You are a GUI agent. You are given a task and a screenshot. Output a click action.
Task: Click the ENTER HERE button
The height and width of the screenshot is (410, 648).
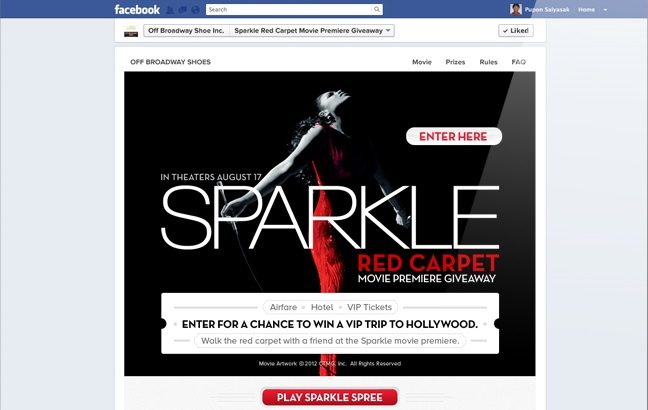454,136
